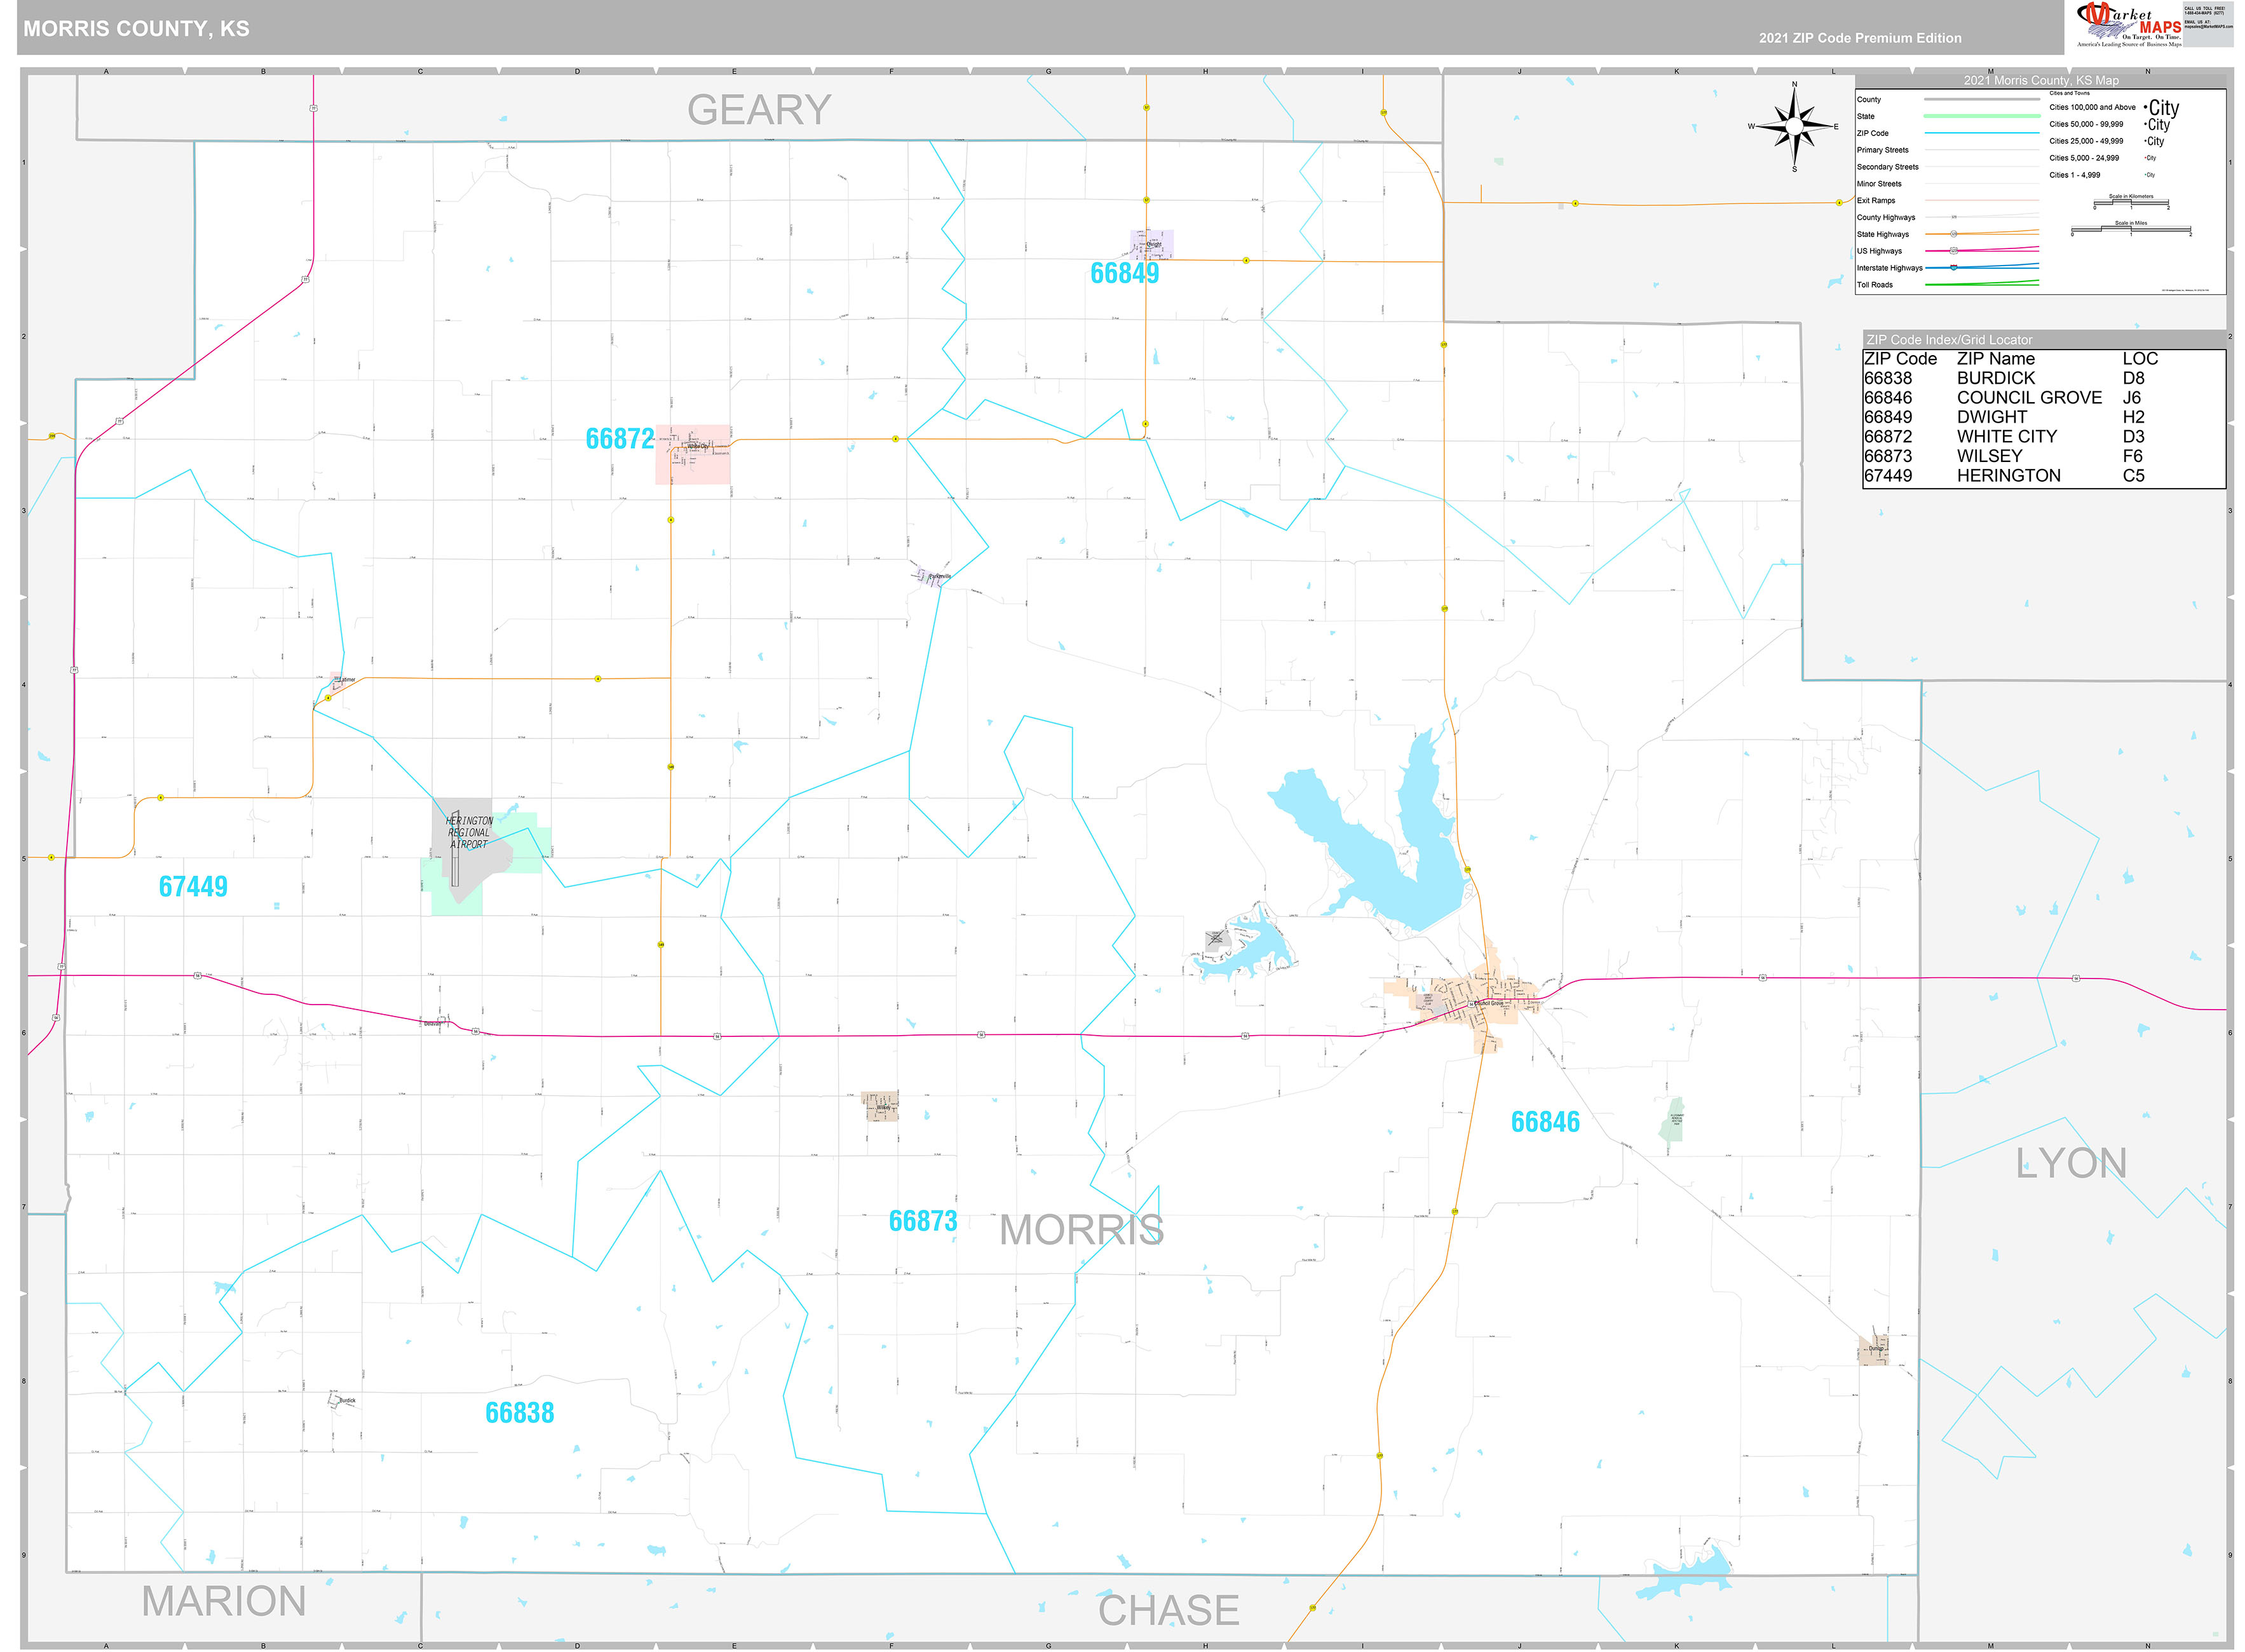The height and width of the screenshot is (1652, 2245).
Task: Select the US Highways shield symbol in the legend
Action: tap(1954, 251)
